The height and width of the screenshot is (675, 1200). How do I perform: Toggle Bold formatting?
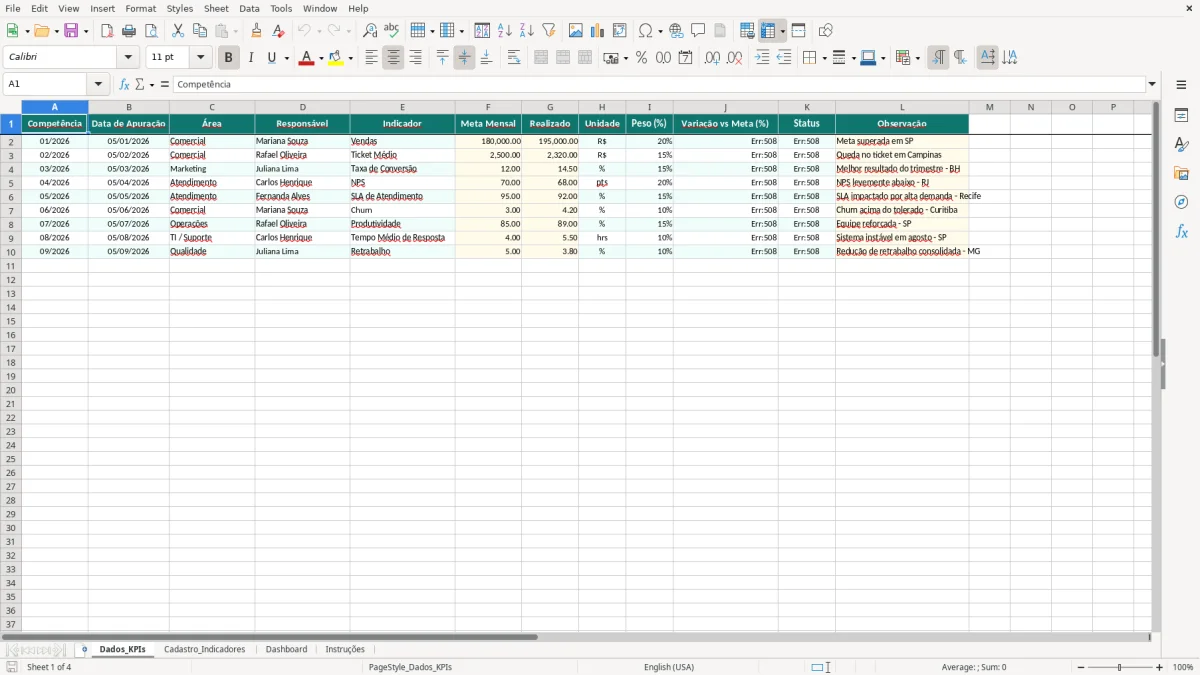[x=229, y=58]
